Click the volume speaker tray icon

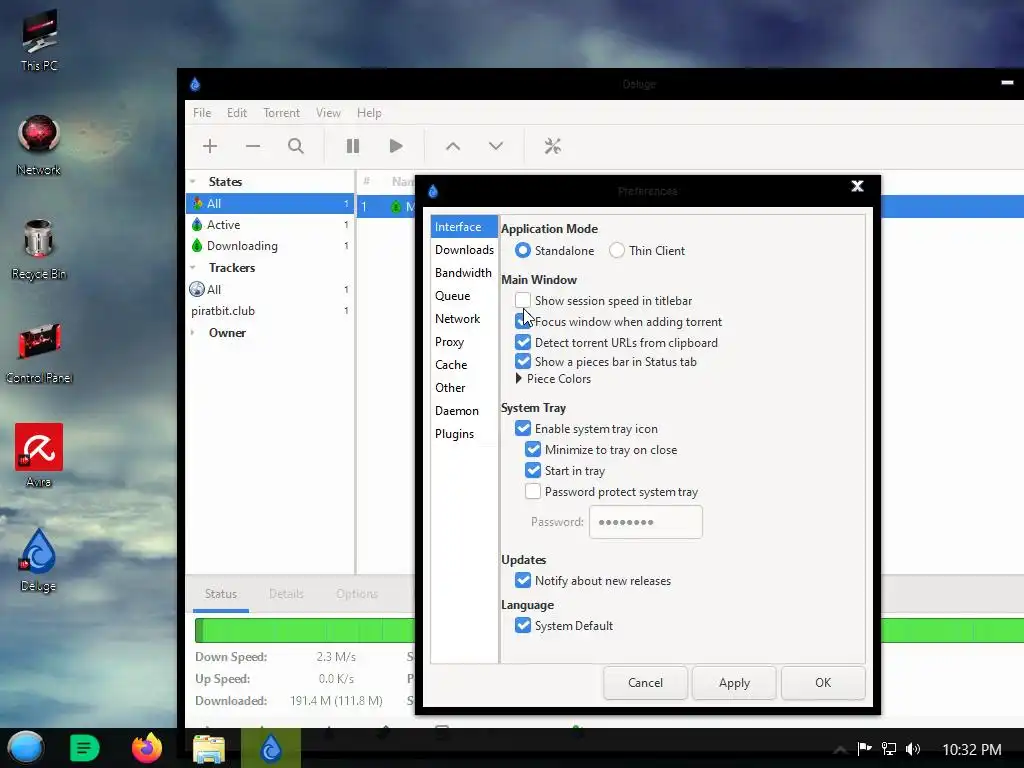[x=913, y=749]
